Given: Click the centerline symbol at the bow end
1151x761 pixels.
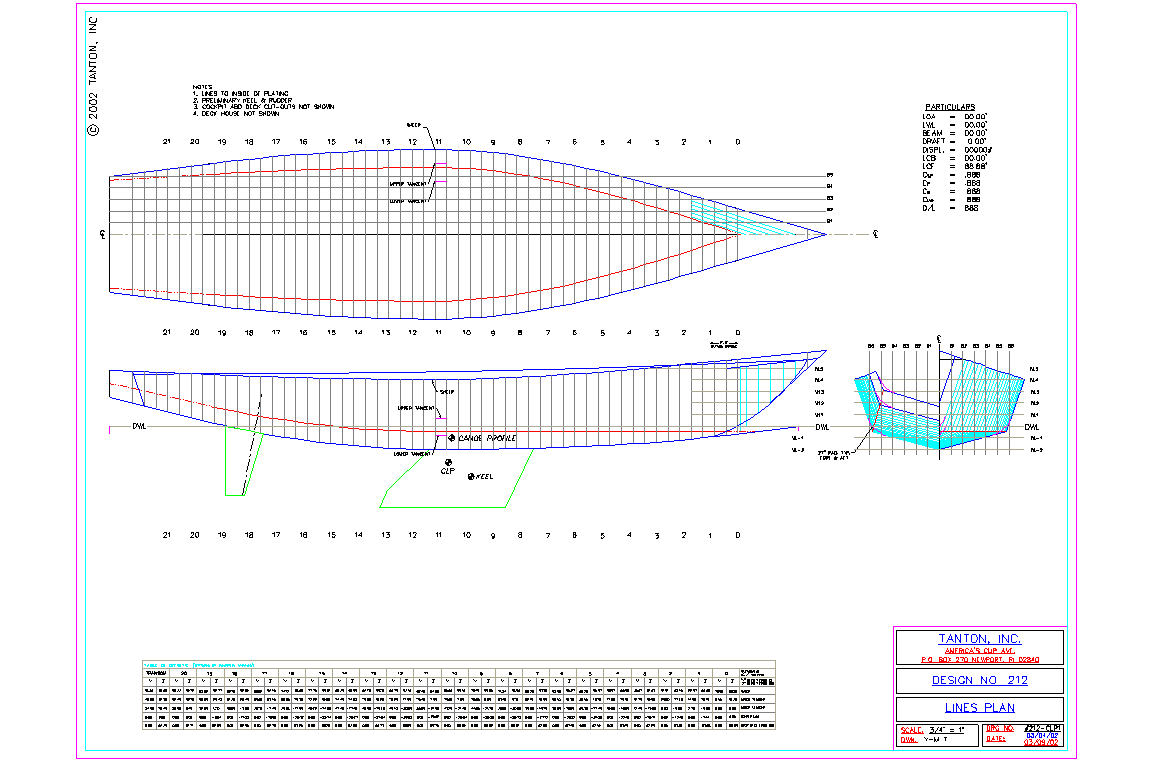Looking at the screenshot, I should [876, 234].
